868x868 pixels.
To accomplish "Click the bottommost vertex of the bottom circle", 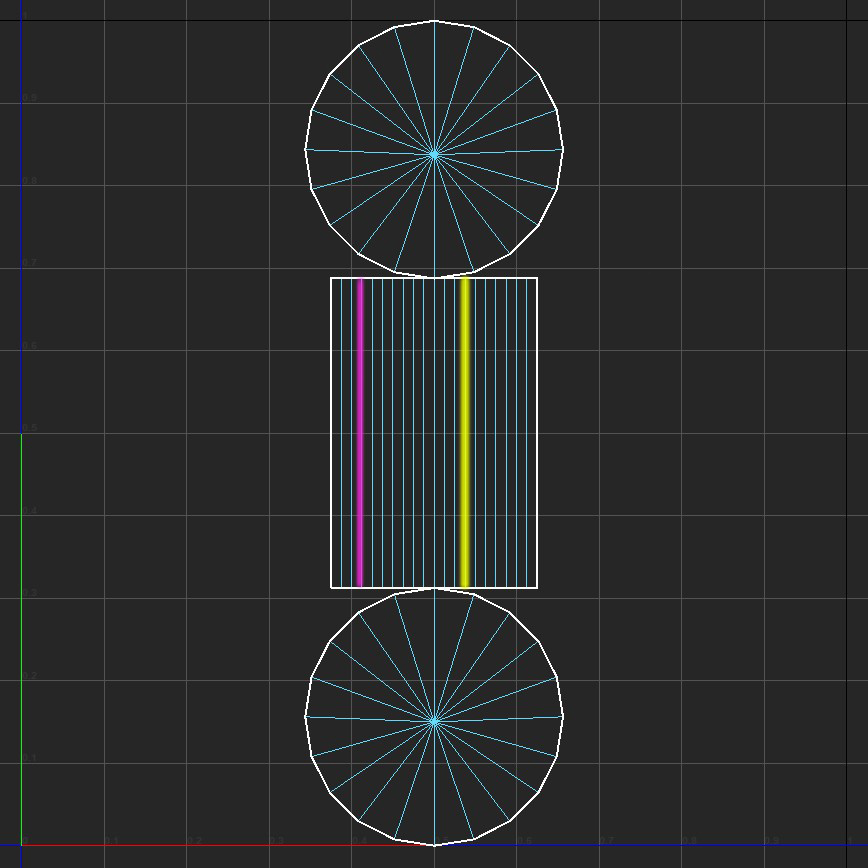I will coord(434,845).
